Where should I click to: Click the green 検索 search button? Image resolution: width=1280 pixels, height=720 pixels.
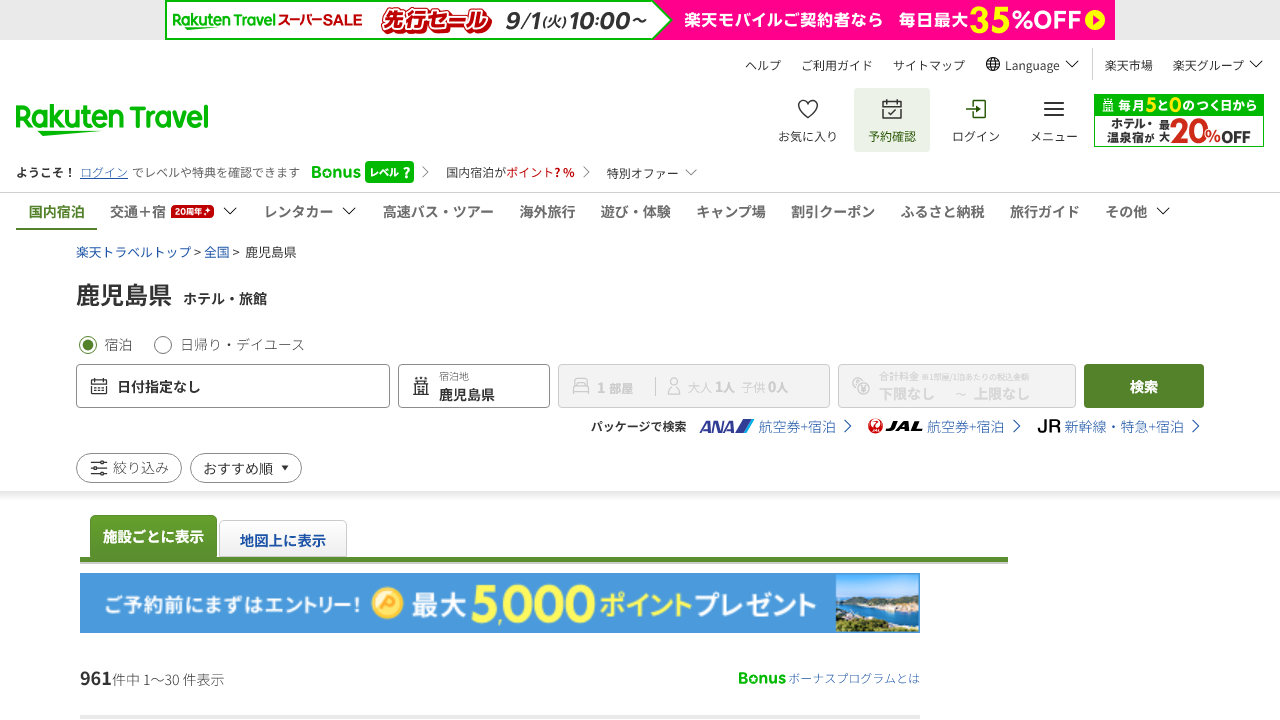[x=1144, y=386]
